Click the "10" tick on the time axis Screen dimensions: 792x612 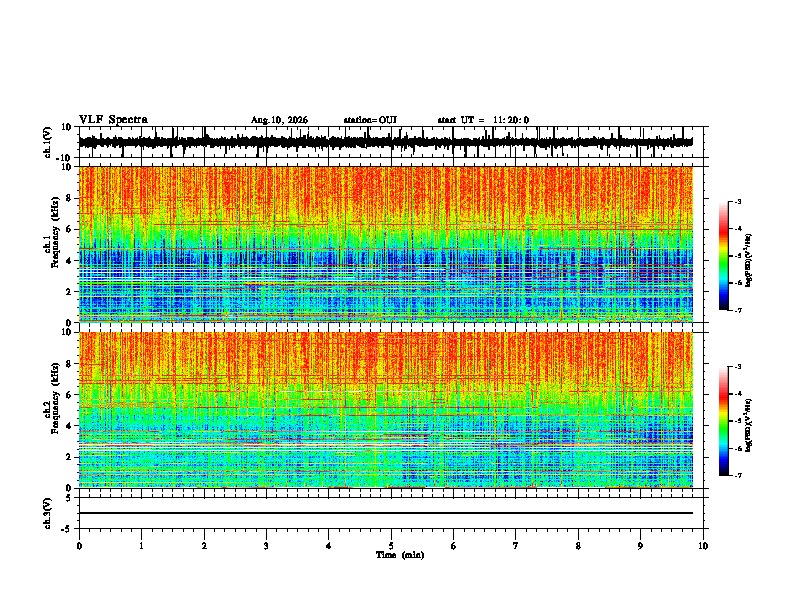click(x=703, y=546)
